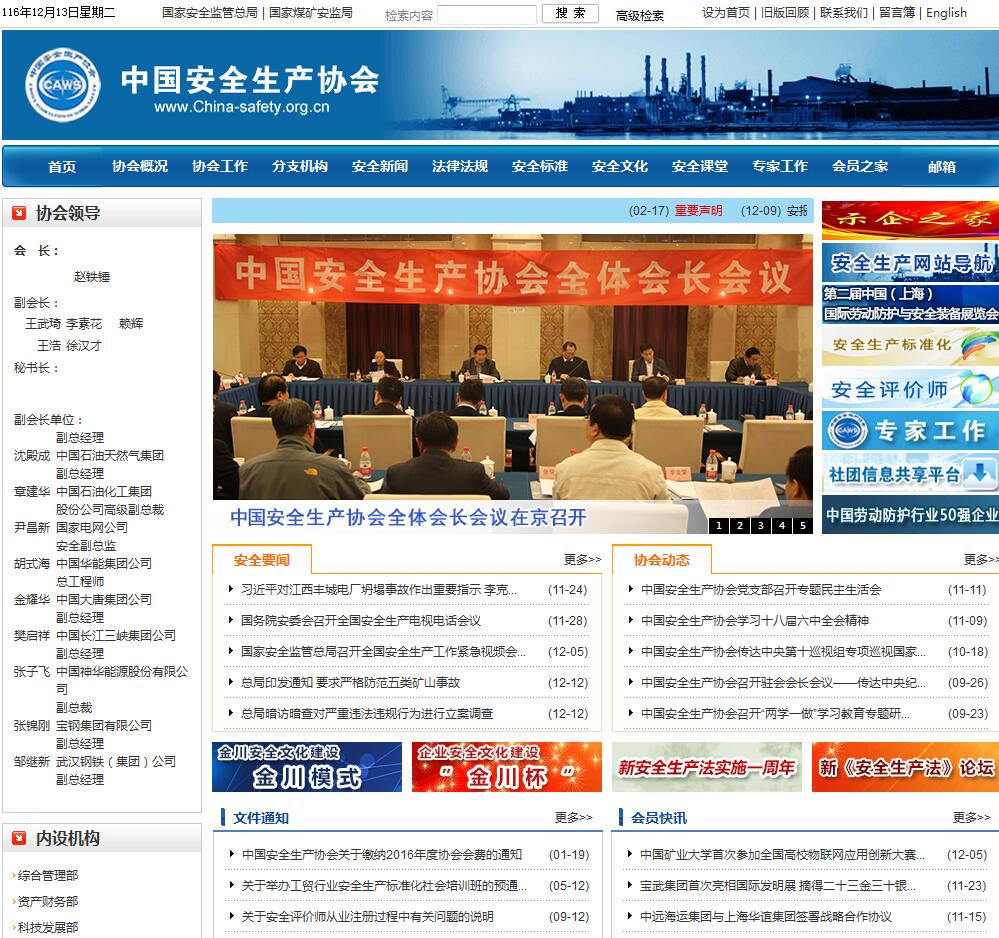Switch to the English version
Viewport: 999px width, 938px height.
click(x=946, y=13)
